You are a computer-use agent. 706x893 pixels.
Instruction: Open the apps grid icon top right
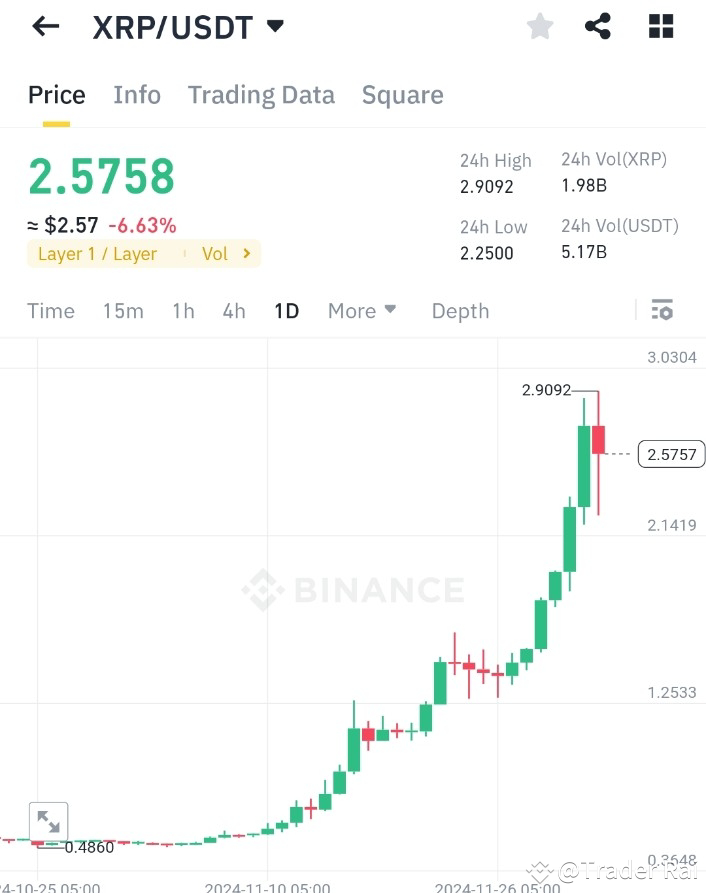[660, 26]
